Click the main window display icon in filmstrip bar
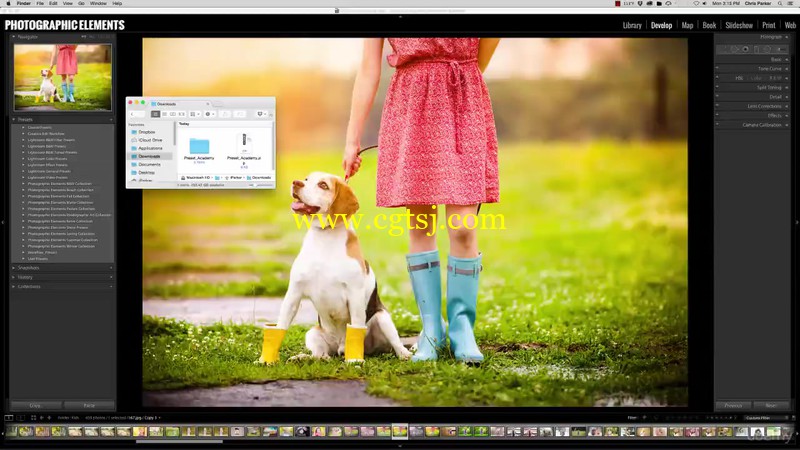The image size is (800, 450). (9, 418)
